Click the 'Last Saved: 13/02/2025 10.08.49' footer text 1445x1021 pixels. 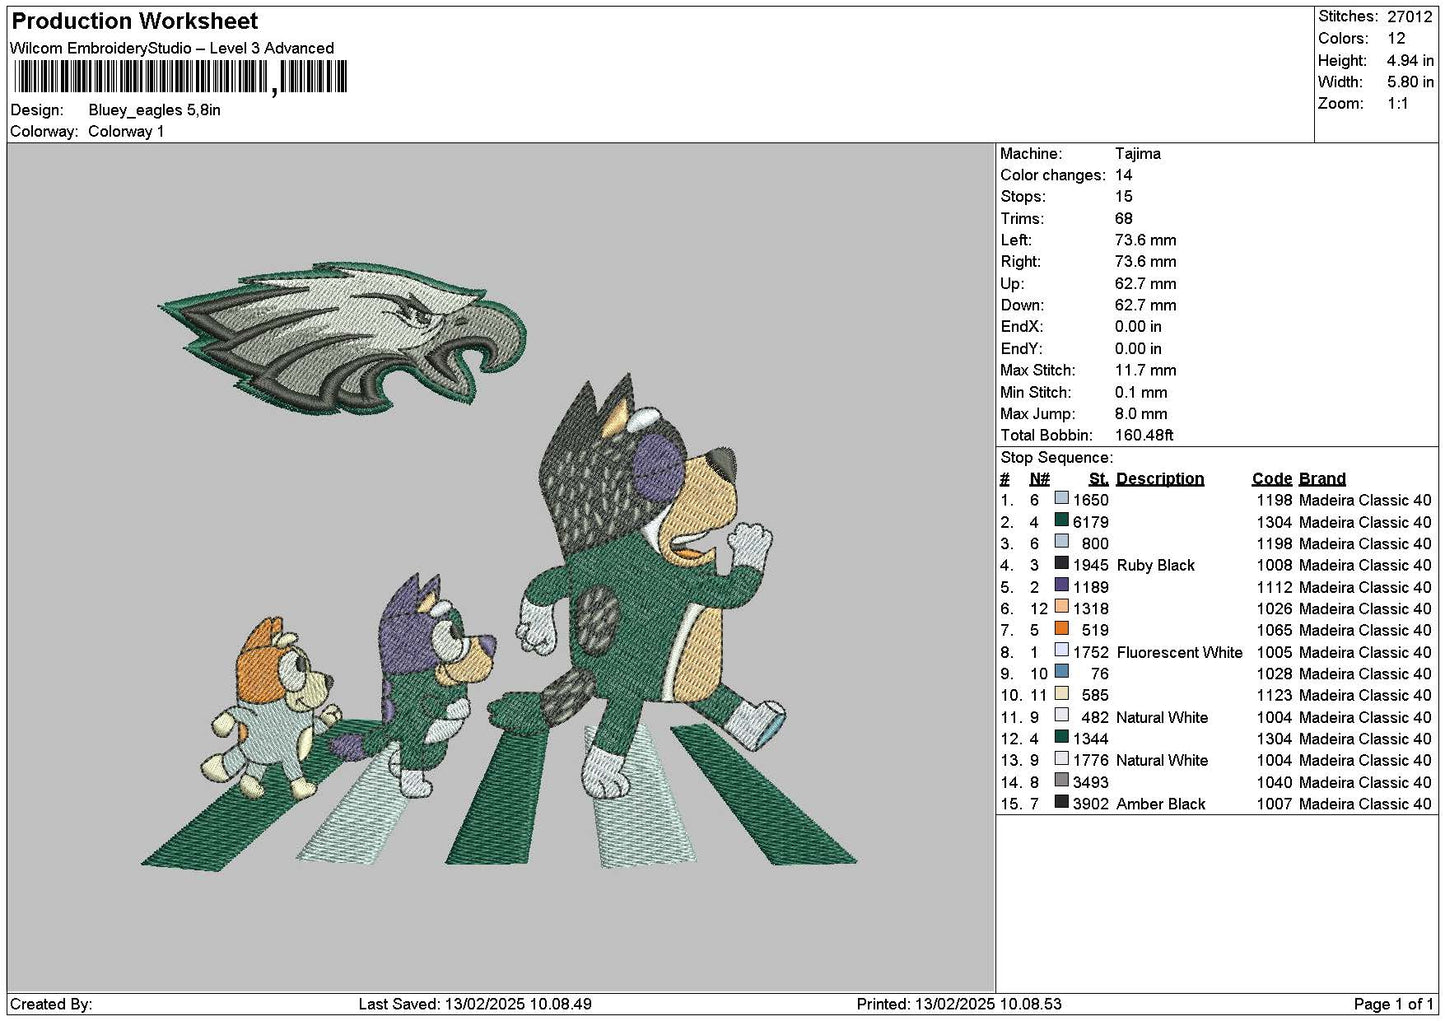475,1004
